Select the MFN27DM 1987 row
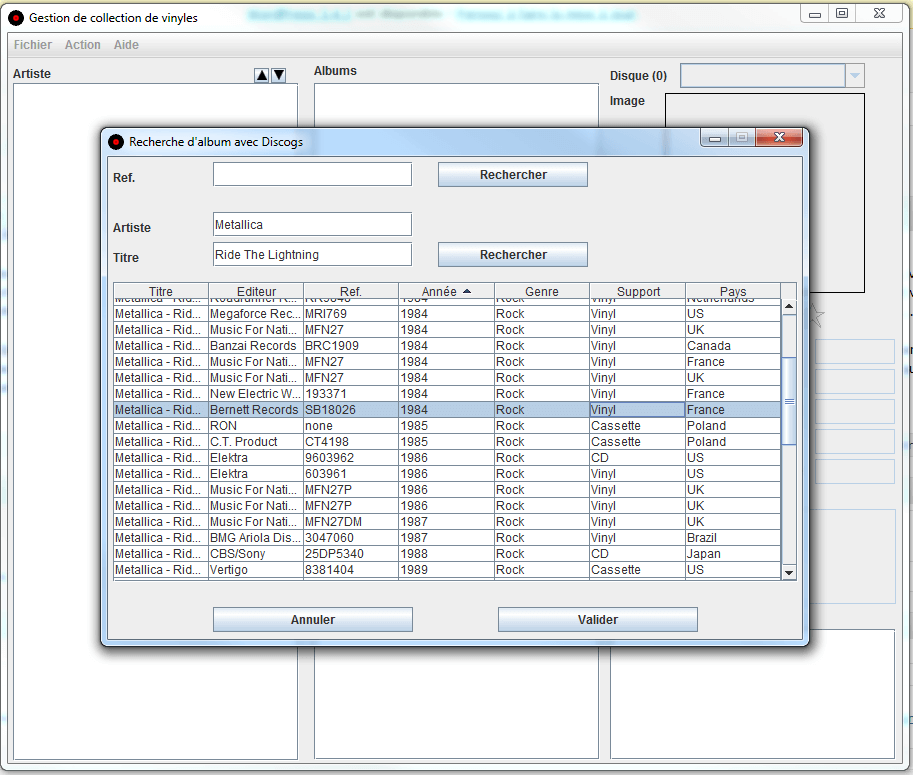Image resolution: width=913 pixels, height=775 pixels. pos(447,522)
